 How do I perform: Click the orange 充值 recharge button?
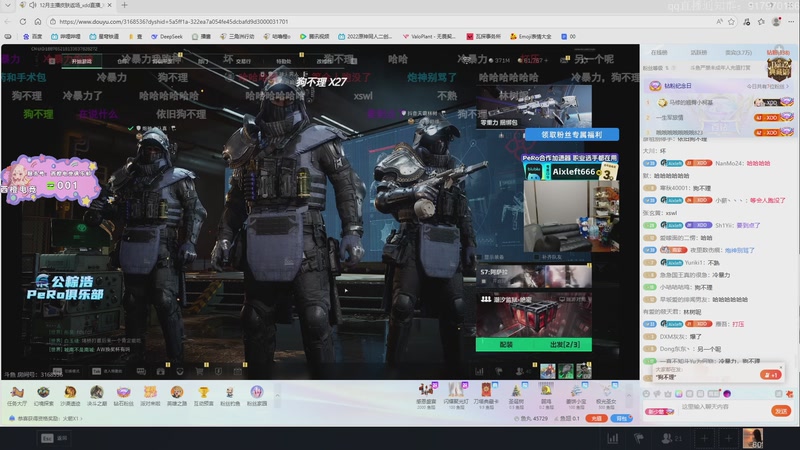coord(596,418)
